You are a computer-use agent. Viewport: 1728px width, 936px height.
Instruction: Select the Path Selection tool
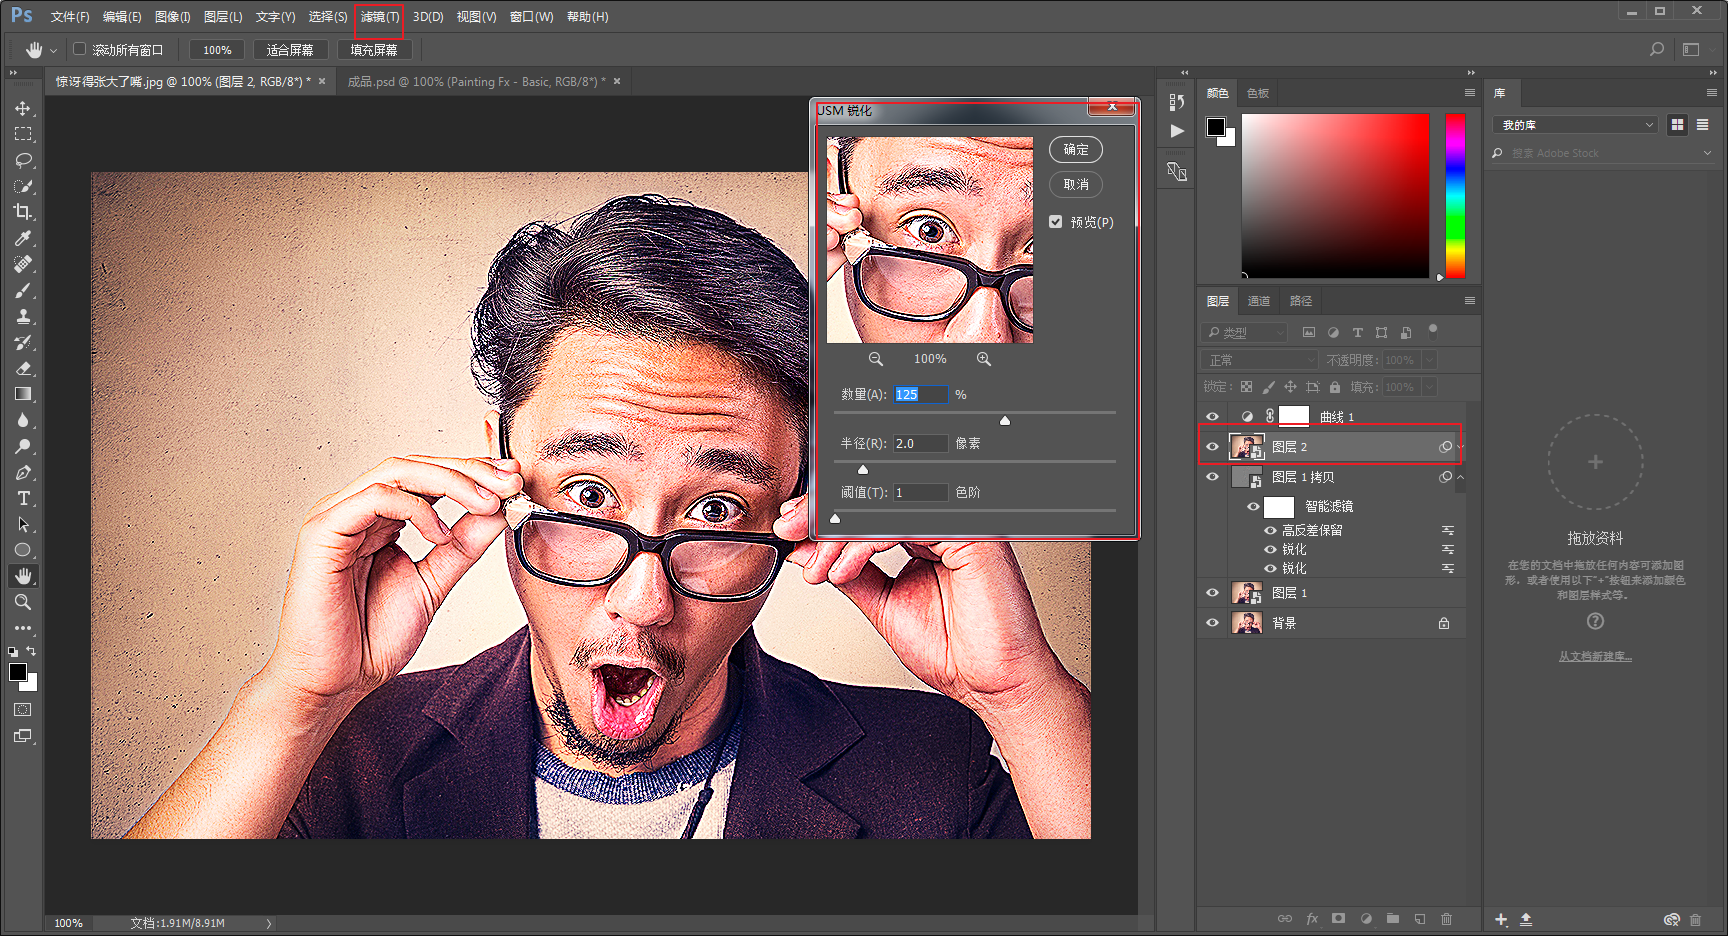[x=23, y=524]
